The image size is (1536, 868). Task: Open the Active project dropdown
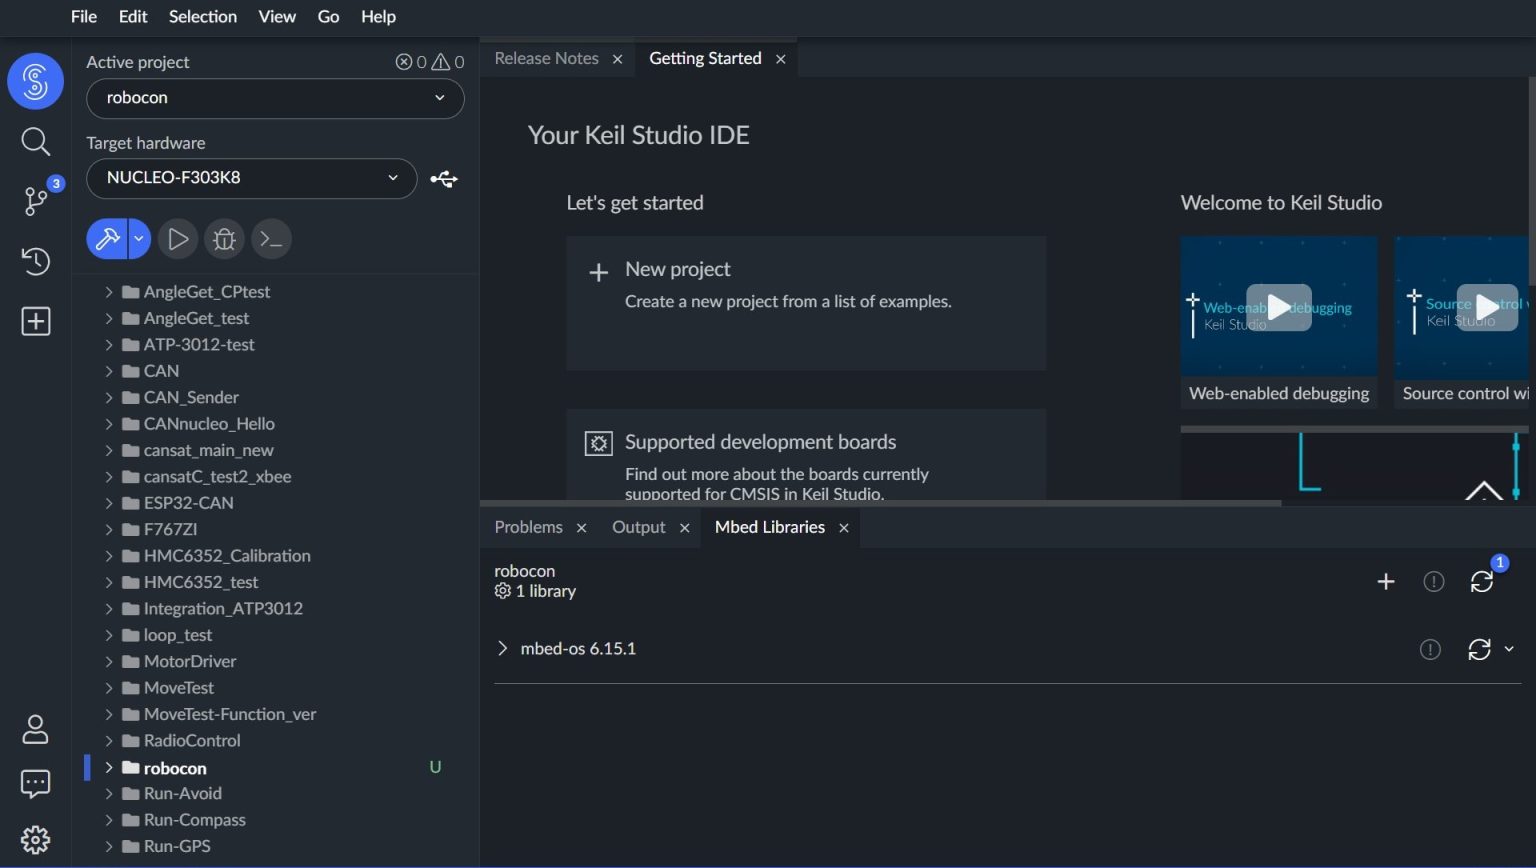pyautogui.click(x=275, y=98)
